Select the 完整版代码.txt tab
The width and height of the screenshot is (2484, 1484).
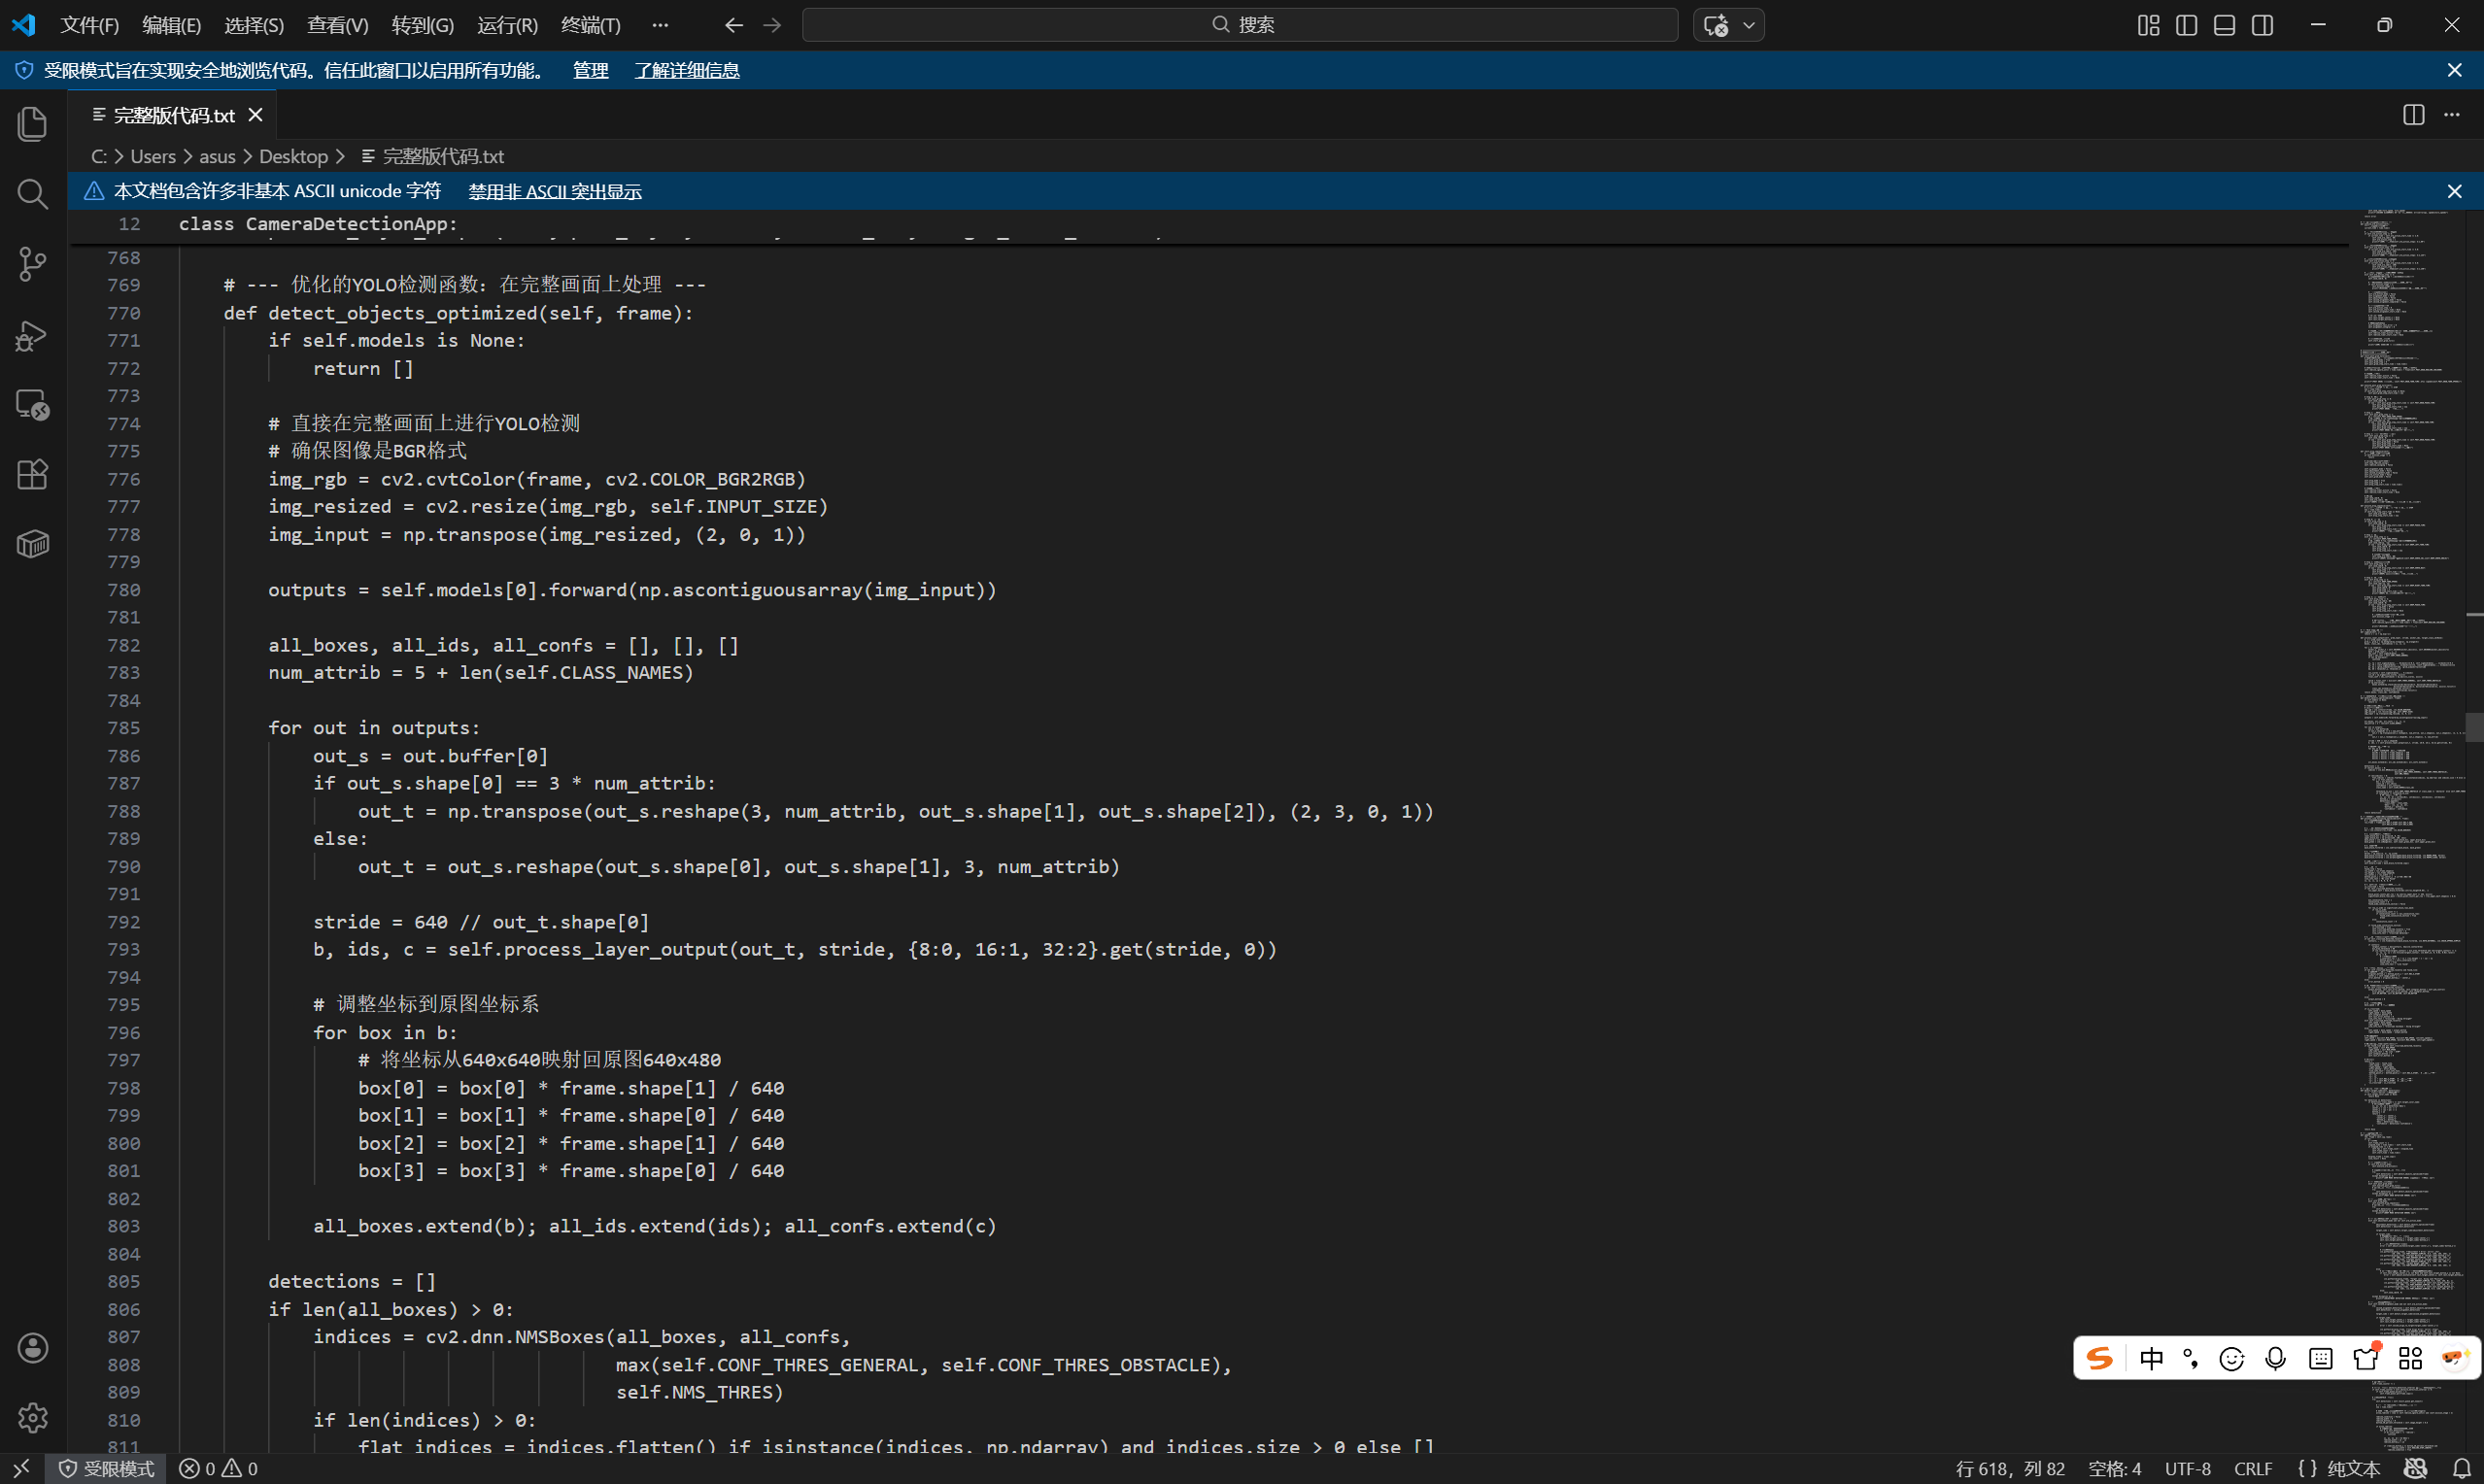[173, 115]
